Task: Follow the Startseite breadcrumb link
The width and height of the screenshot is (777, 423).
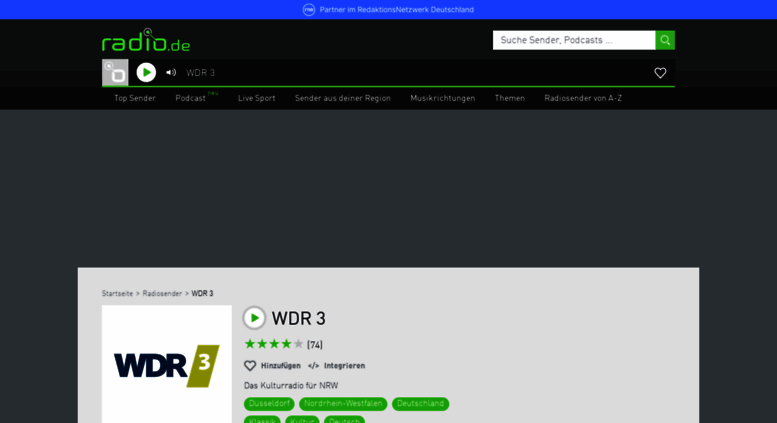Action: 117,294
